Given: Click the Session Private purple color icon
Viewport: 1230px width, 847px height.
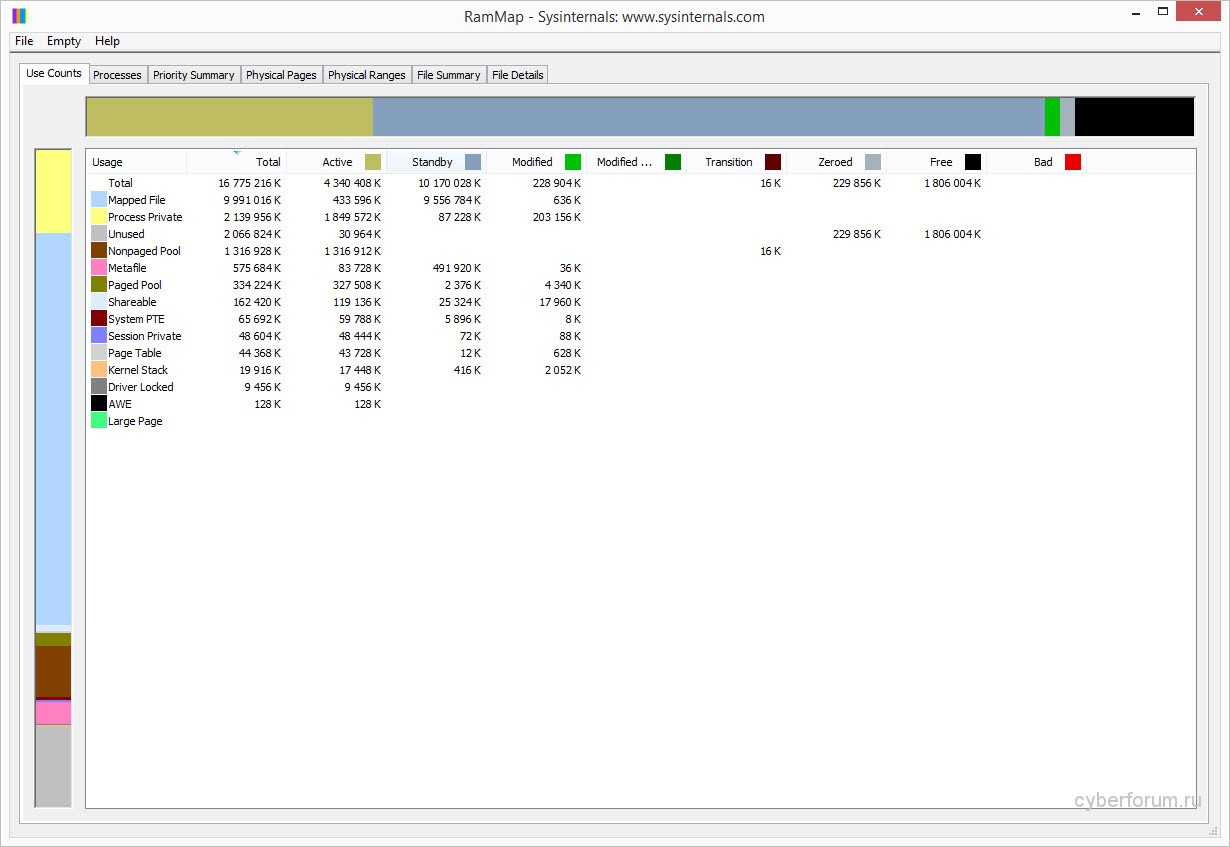Looking at the screenshot, I should pos(99,336).
